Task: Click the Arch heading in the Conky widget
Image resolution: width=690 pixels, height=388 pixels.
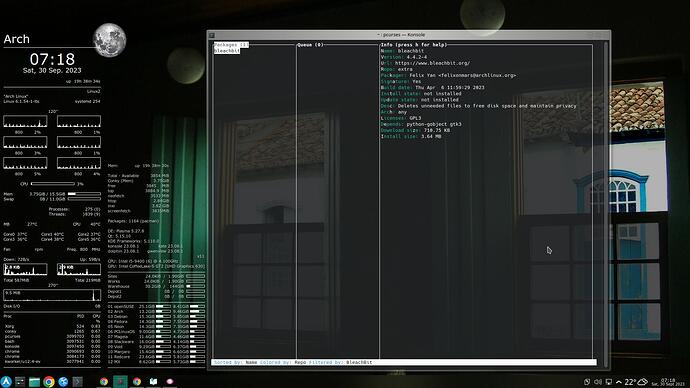Action: (16, 39)
